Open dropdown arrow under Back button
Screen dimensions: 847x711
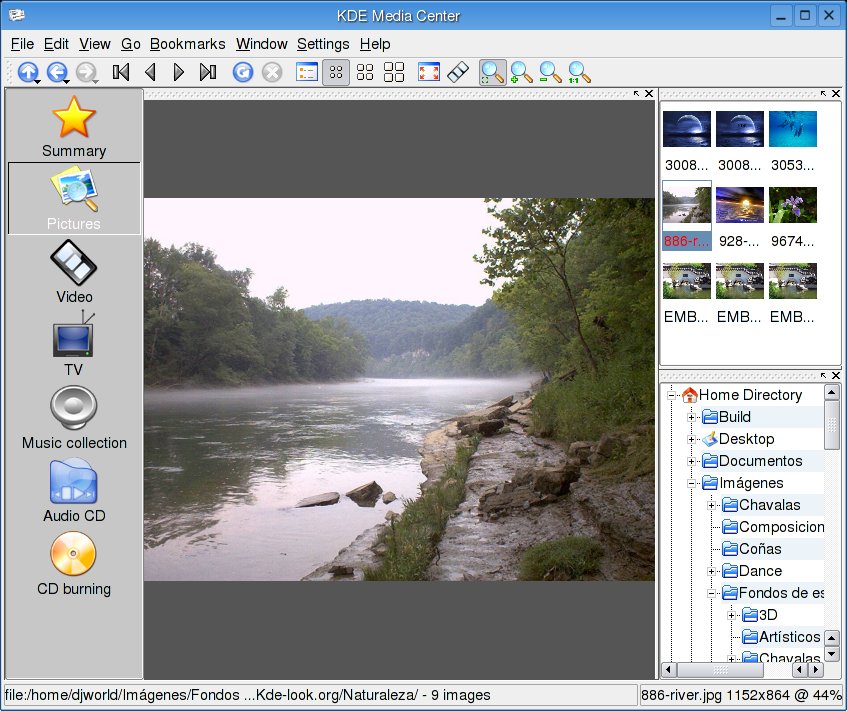pos(66,82)
